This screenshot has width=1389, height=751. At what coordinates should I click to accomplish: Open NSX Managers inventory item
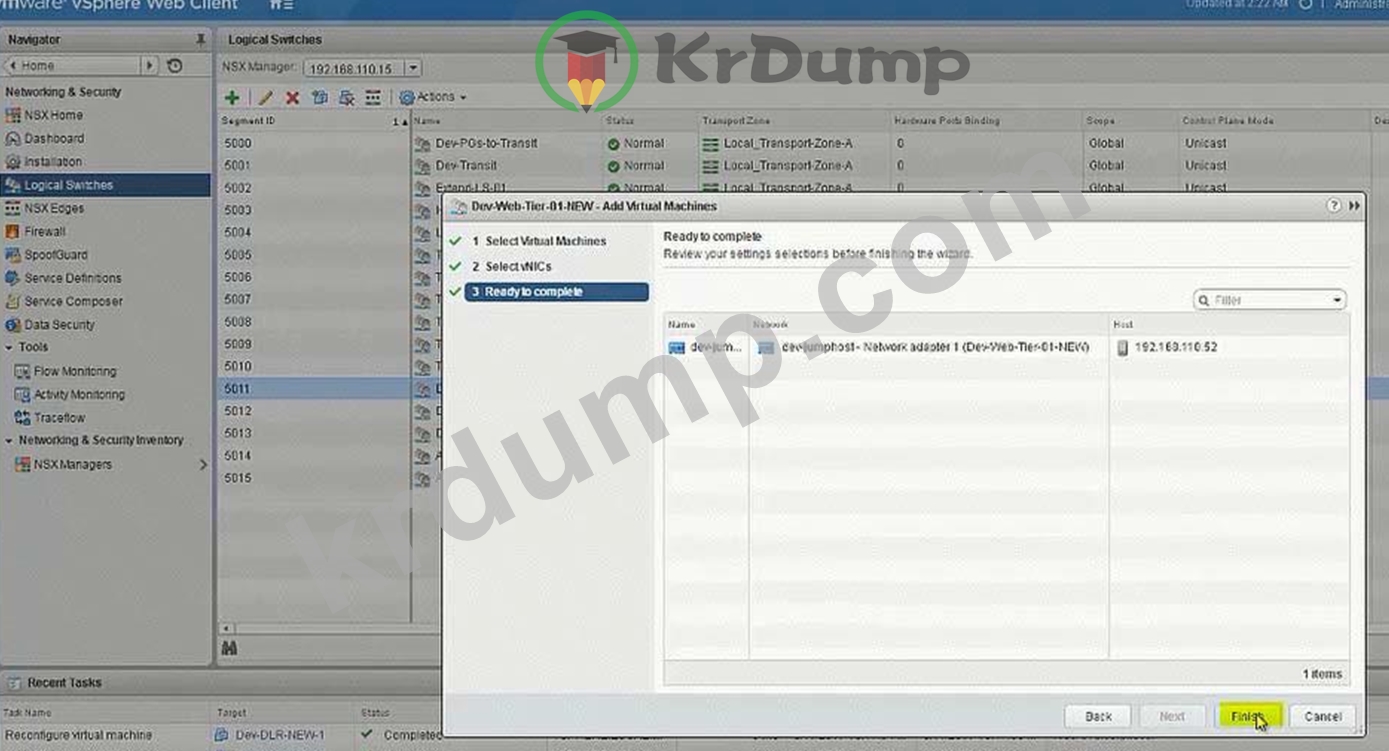pyautogui.click(x=72, y=464)
